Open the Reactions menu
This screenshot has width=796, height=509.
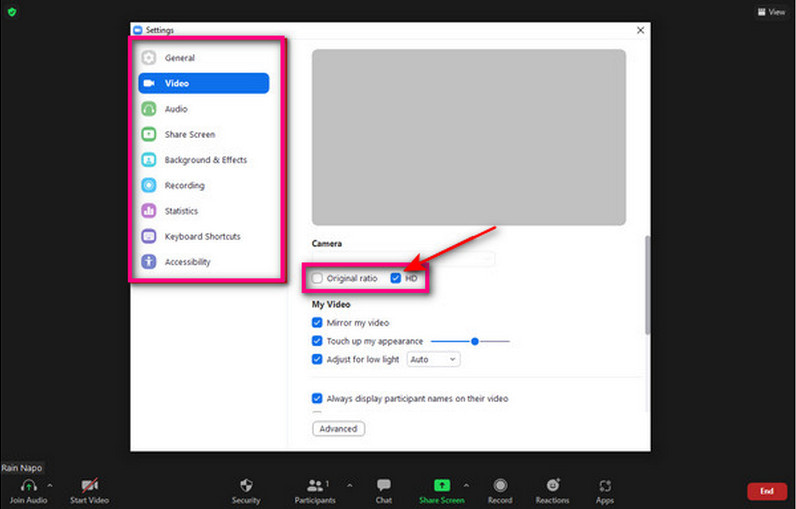pyautogui.click(x=553, y=485)
